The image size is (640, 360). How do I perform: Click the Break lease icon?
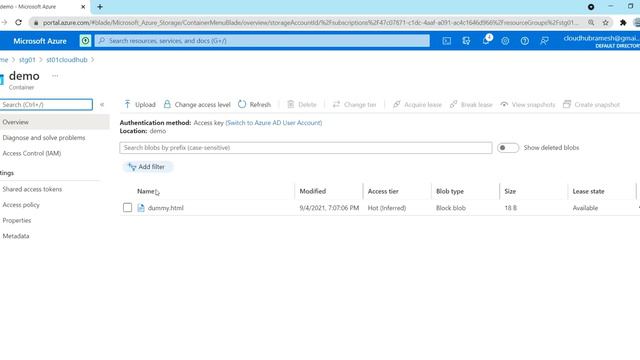(453, 104)
